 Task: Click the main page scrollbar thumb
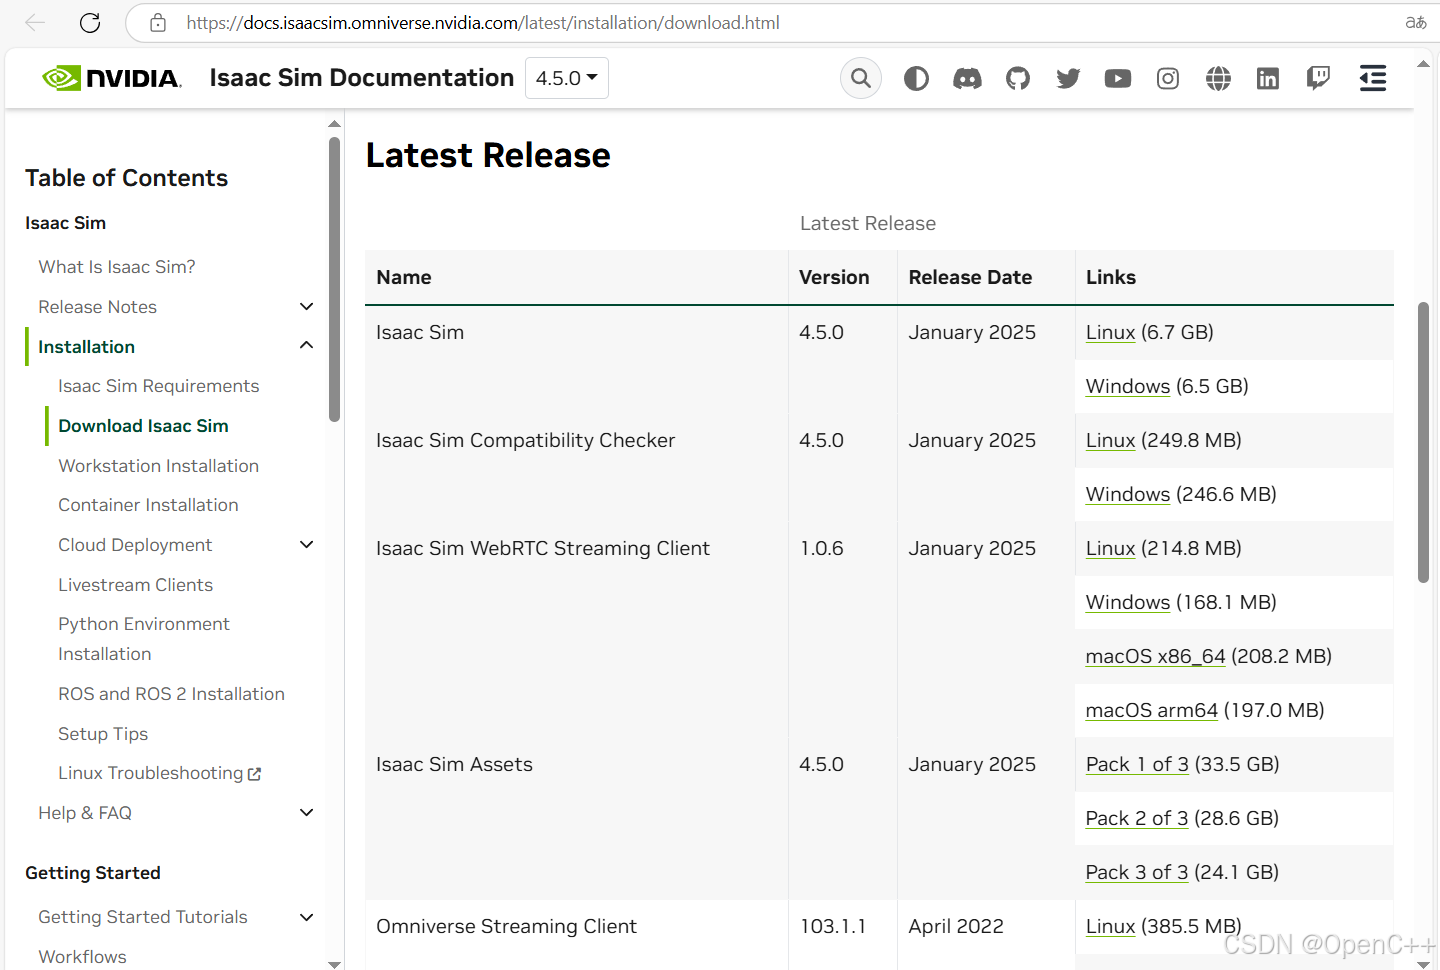click(x=1423, y=442)
